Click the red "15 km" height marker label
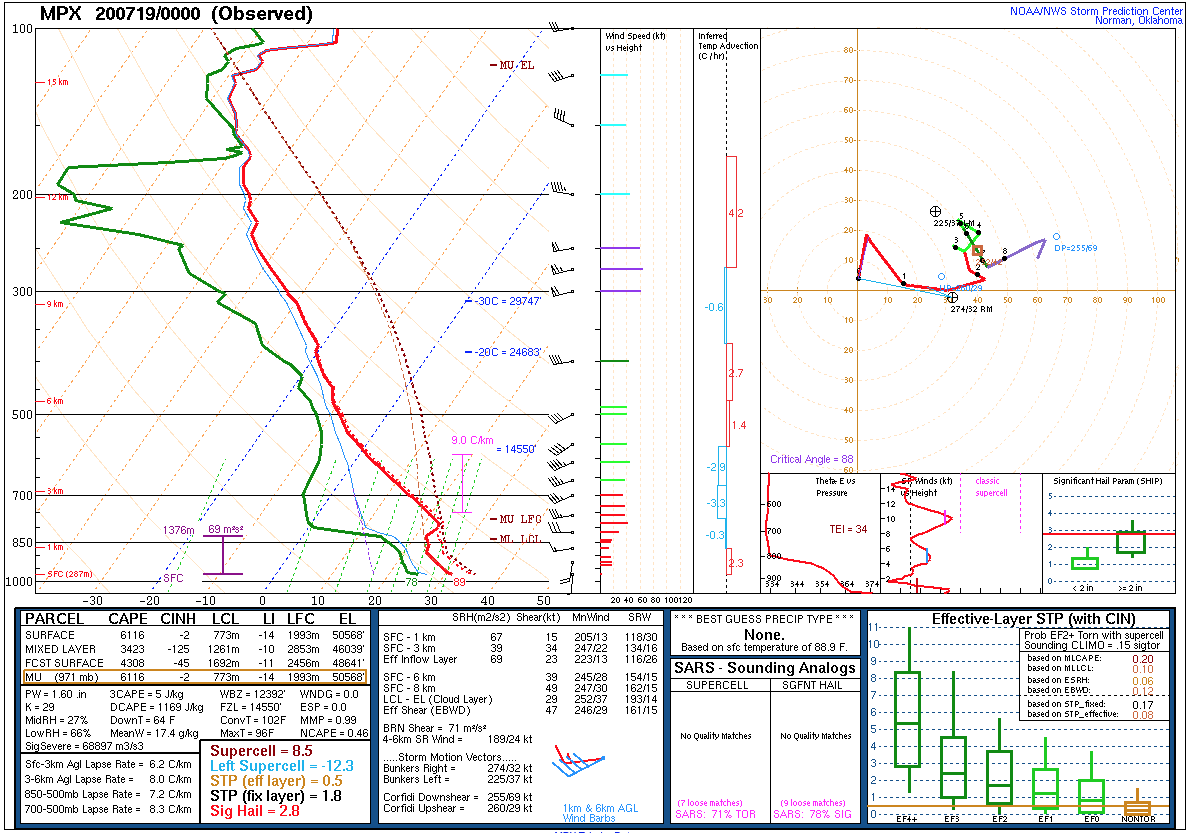 [x=58, y=82]
